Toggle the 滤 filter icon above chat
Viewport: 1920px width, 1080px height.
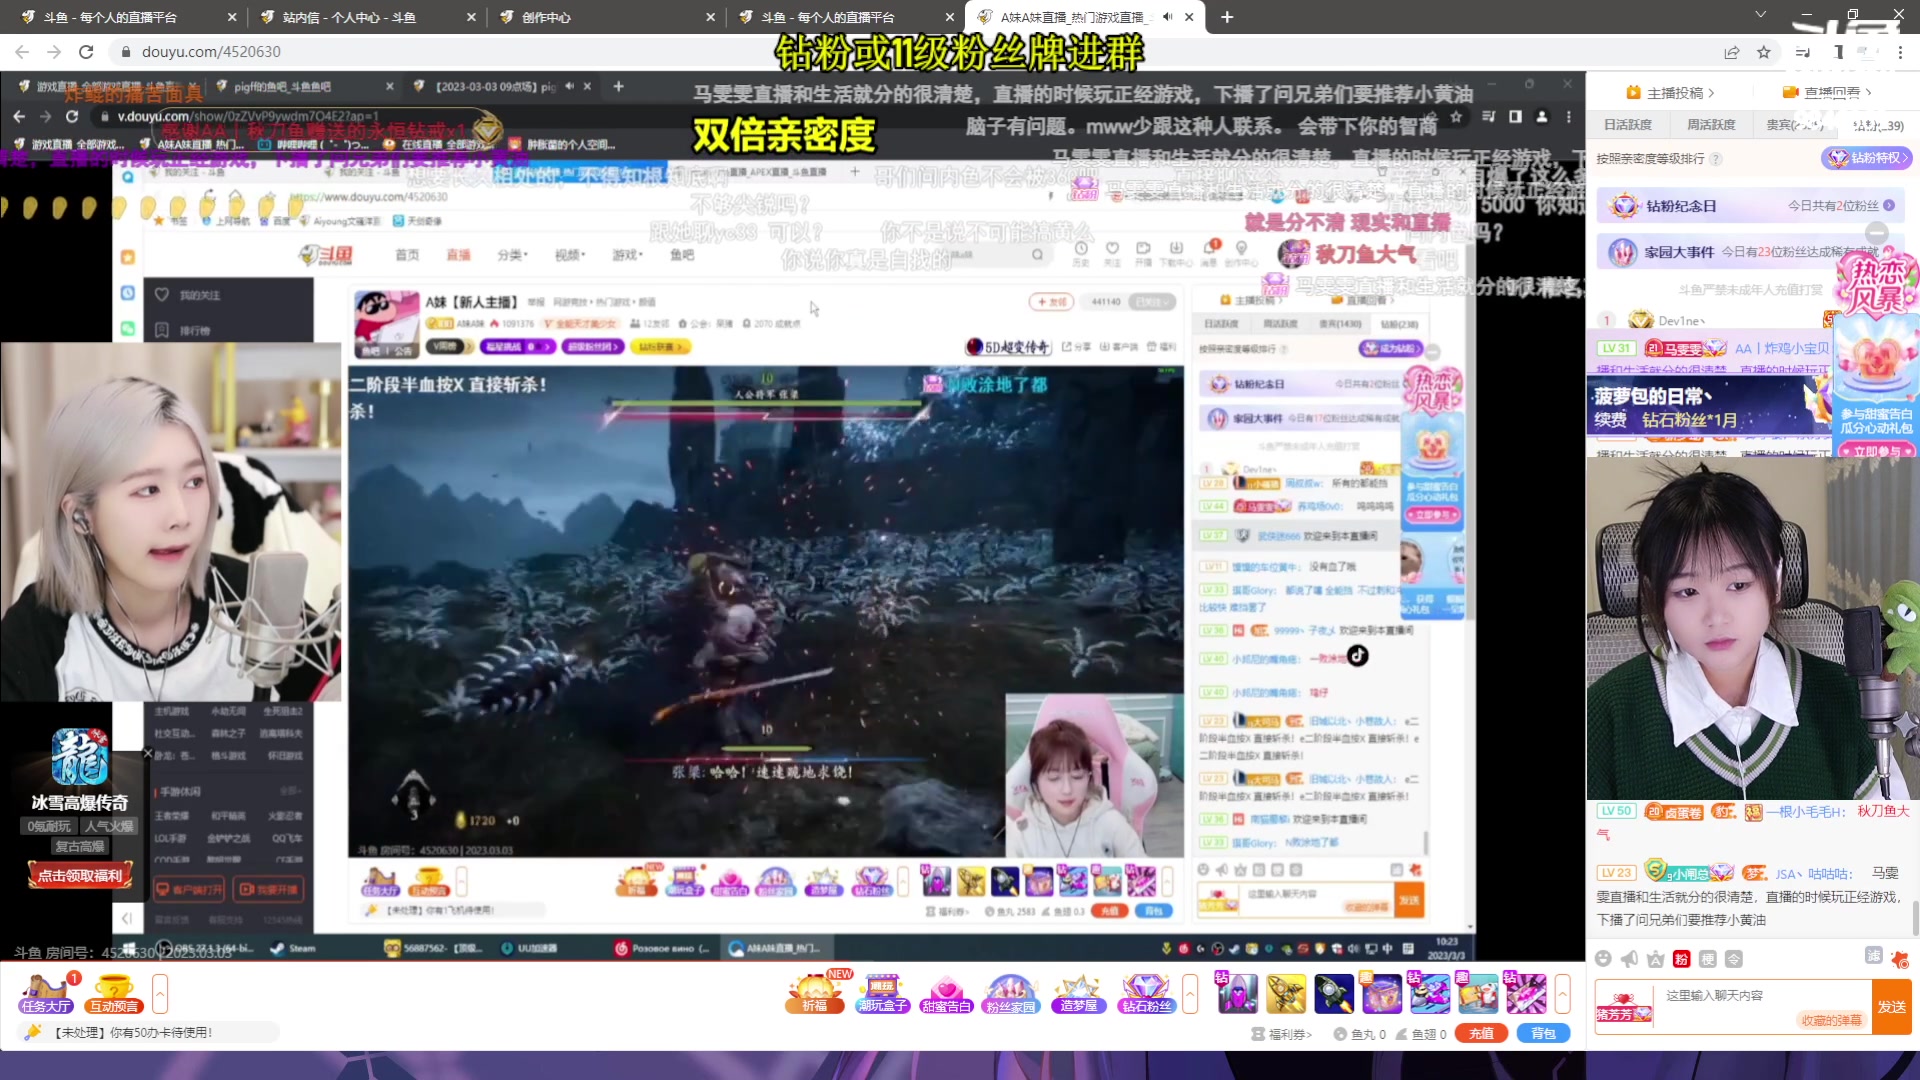[x=1874, y=956]
